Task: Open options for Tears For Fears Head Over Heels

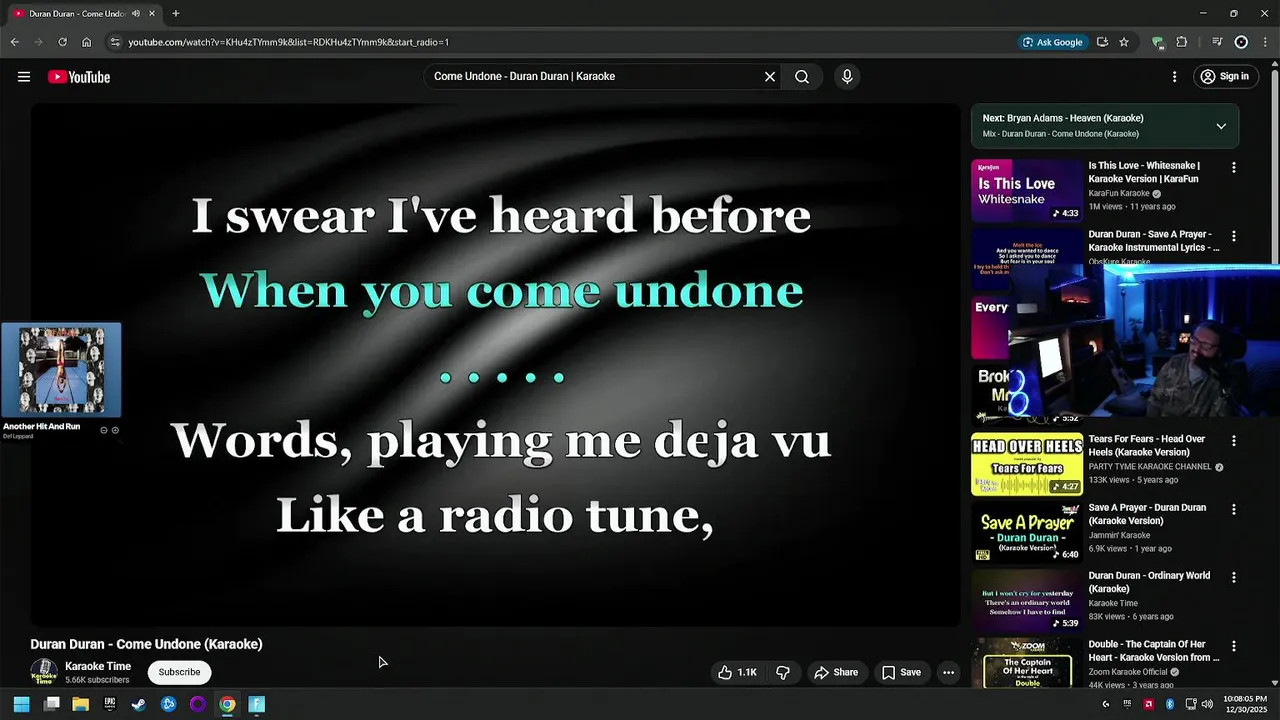Action: point(1234,441)
